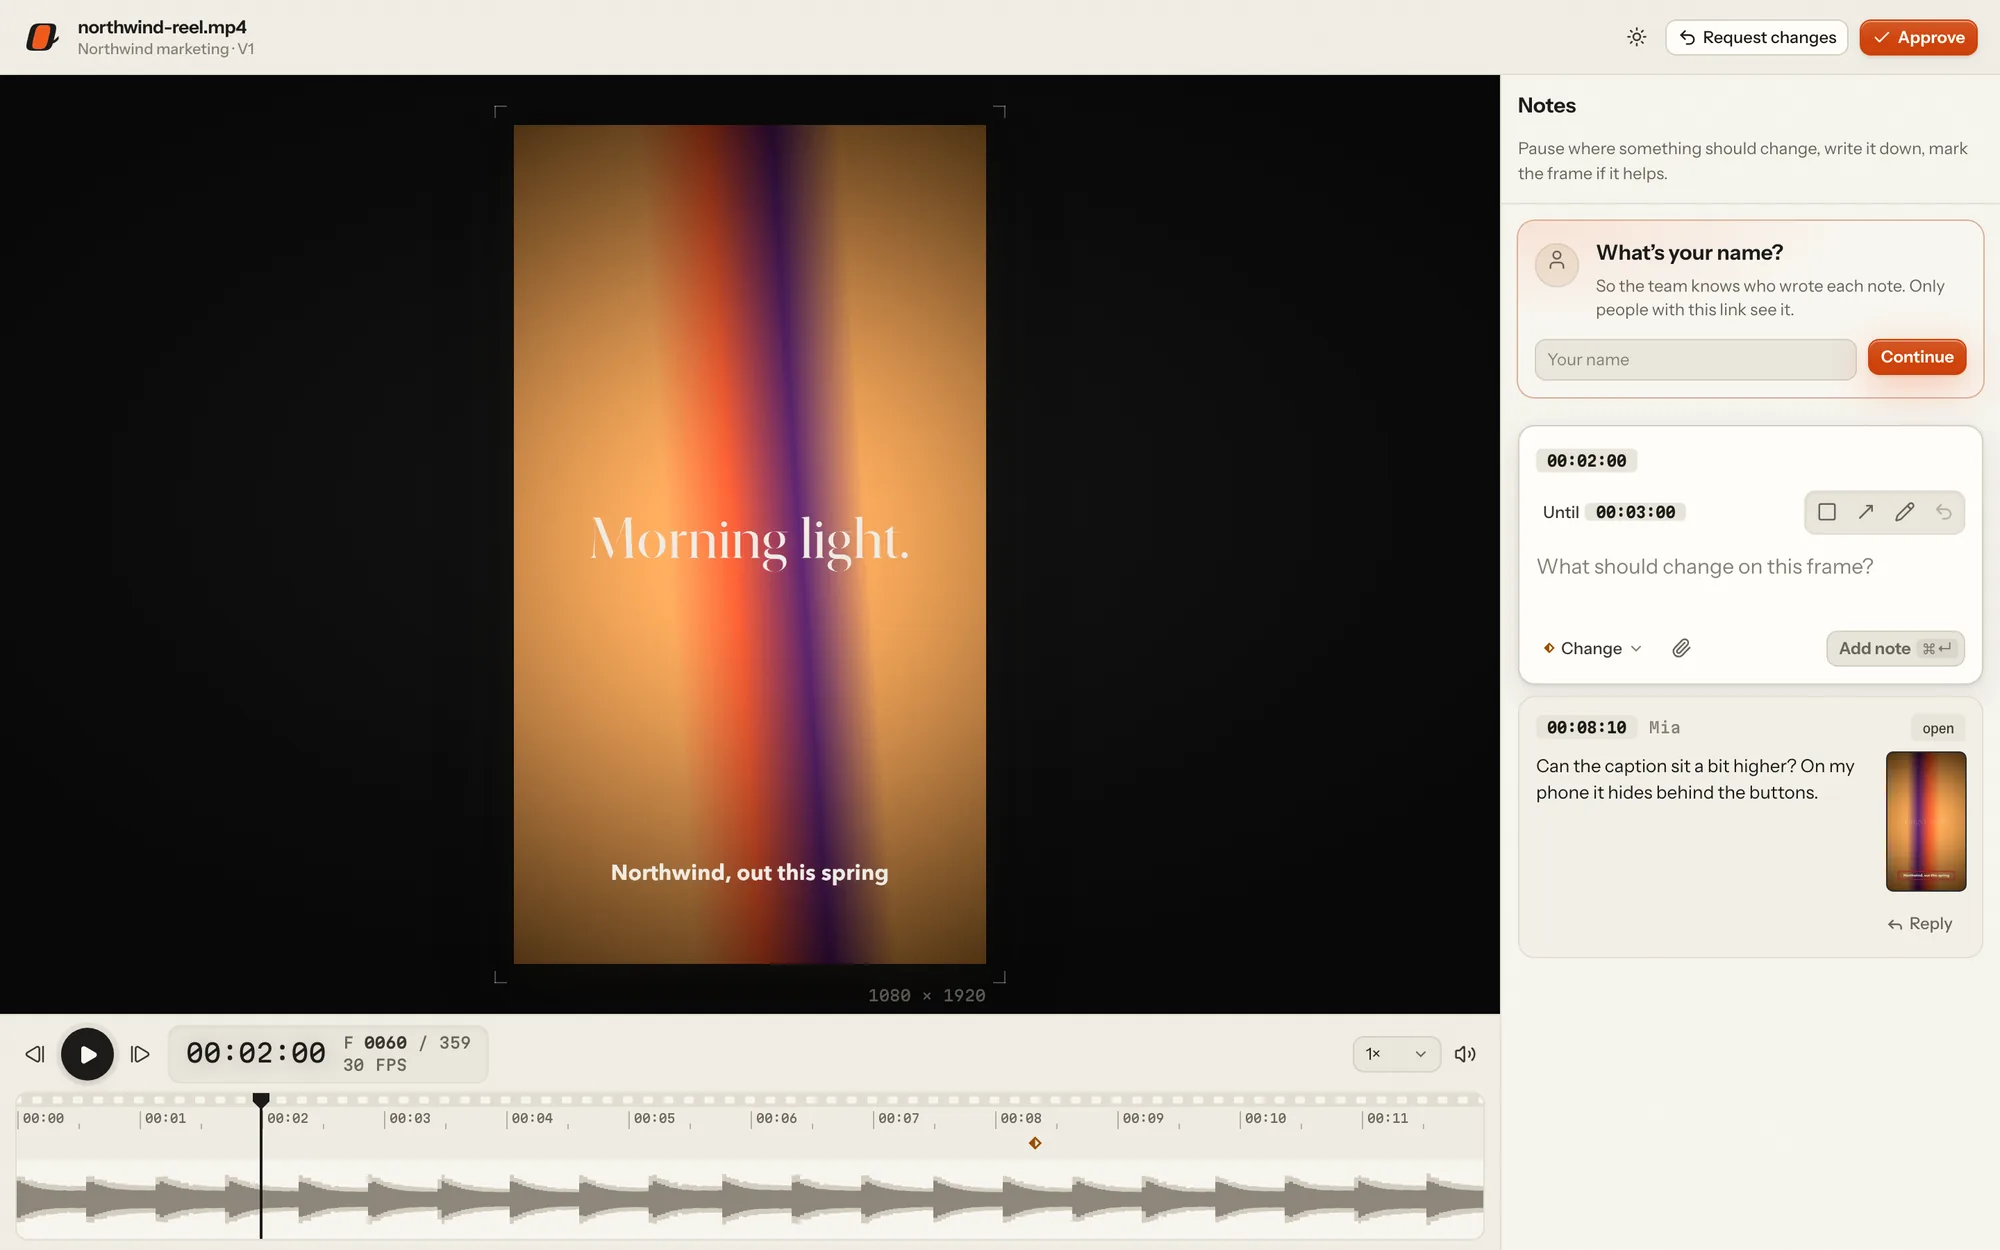Click the "1080 × 1920" resolution label
Image resolution: width=2000 pixels, height=1250 pixels.
pos(927,995)
